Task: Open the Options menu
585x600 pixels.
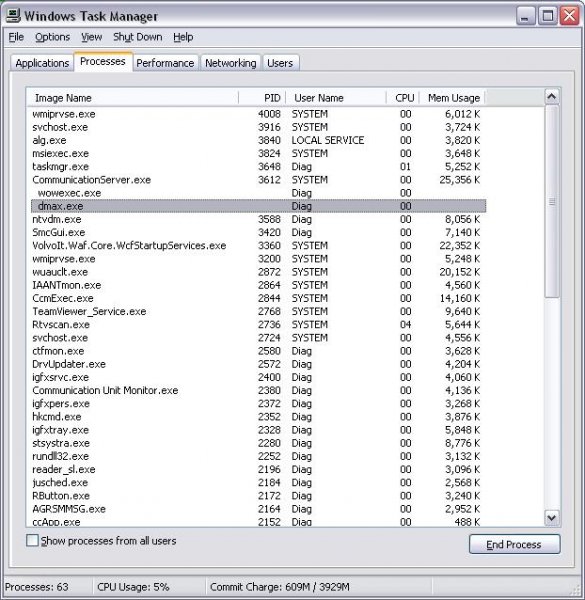Action: pos(52,37)
